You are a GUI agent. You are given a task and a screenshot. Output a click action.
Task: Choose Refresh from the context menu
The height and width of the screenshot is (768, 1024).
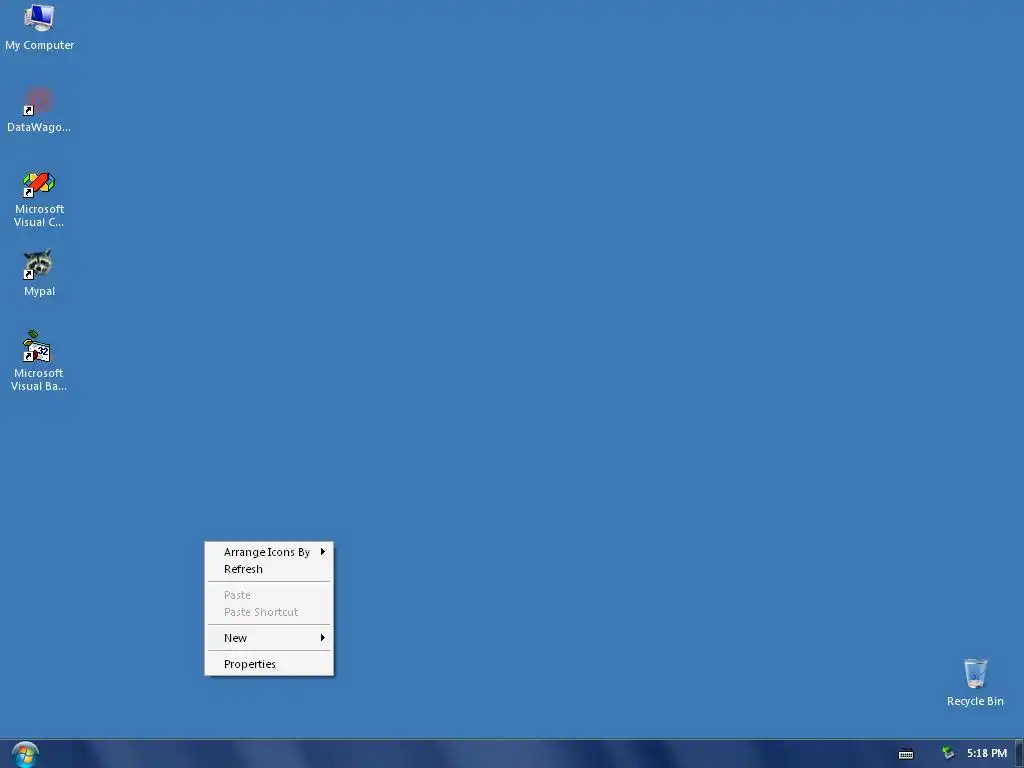click(x=269, y=569)
